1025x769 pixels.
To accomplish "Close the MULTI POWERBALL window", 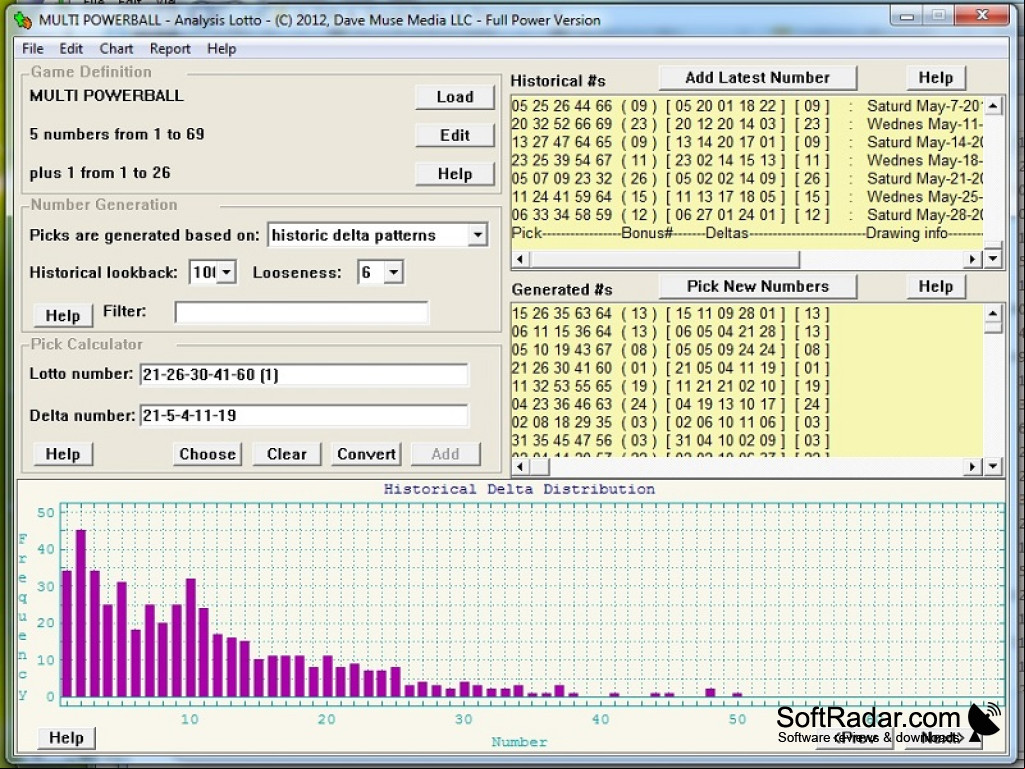I will tap(982, 16).
